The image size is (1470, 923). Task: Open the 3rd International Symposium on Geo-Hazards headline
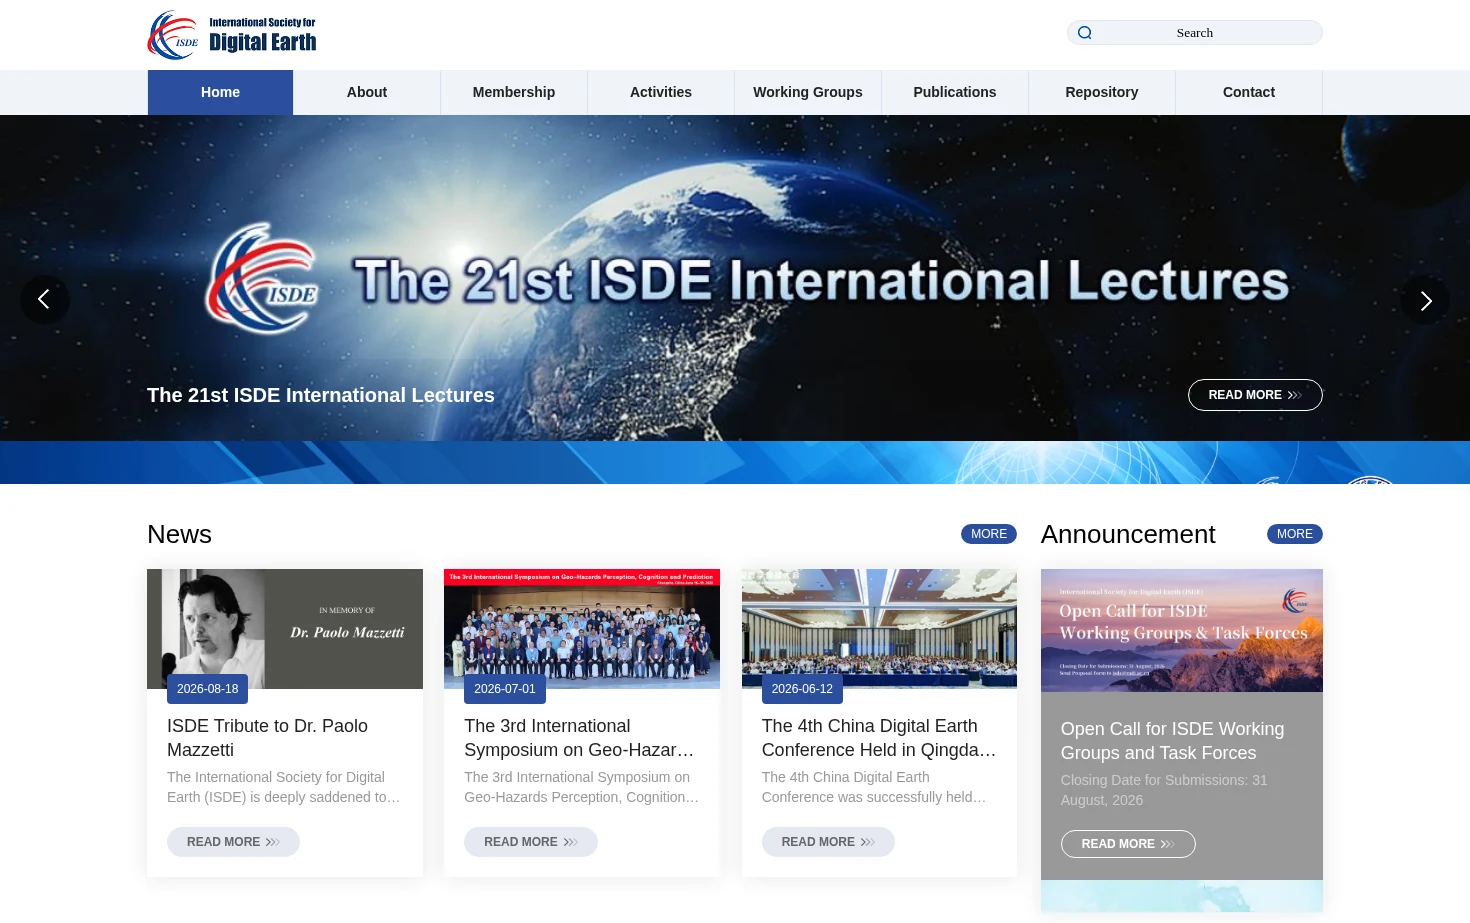[x=579, y=738]
